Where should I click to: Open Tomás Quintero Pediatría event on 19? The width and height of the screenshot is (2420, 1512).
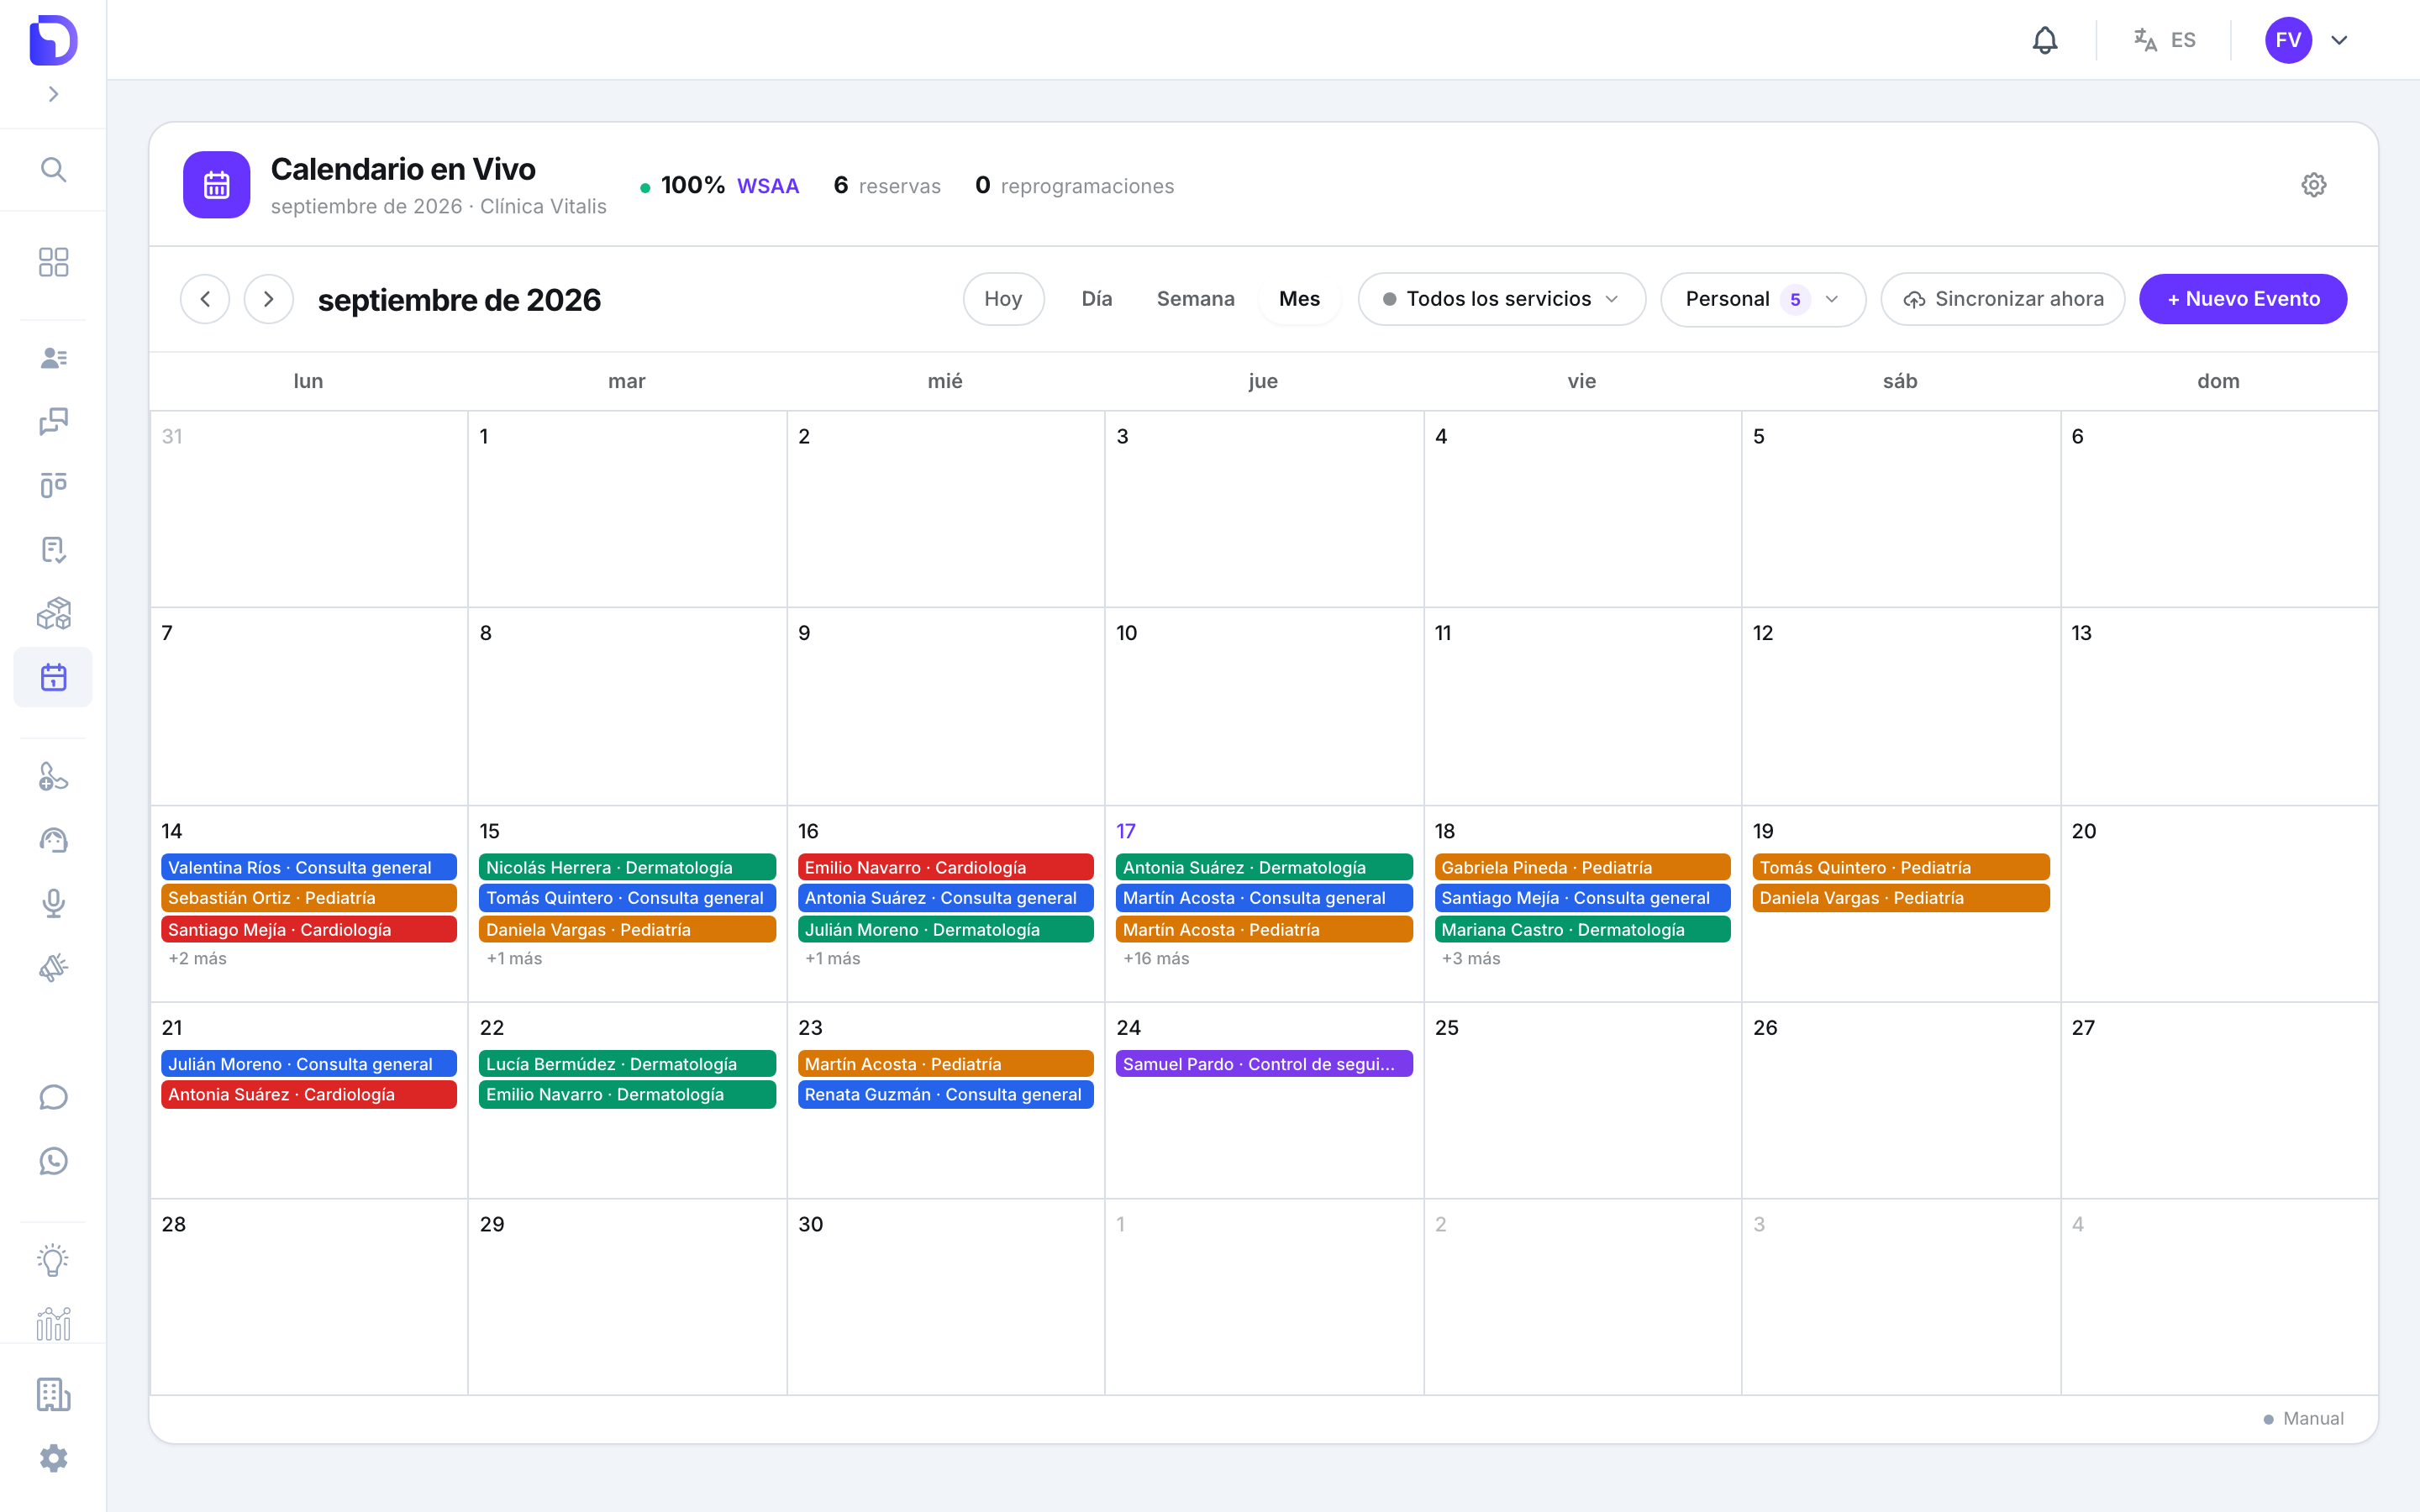point(1901,867)
